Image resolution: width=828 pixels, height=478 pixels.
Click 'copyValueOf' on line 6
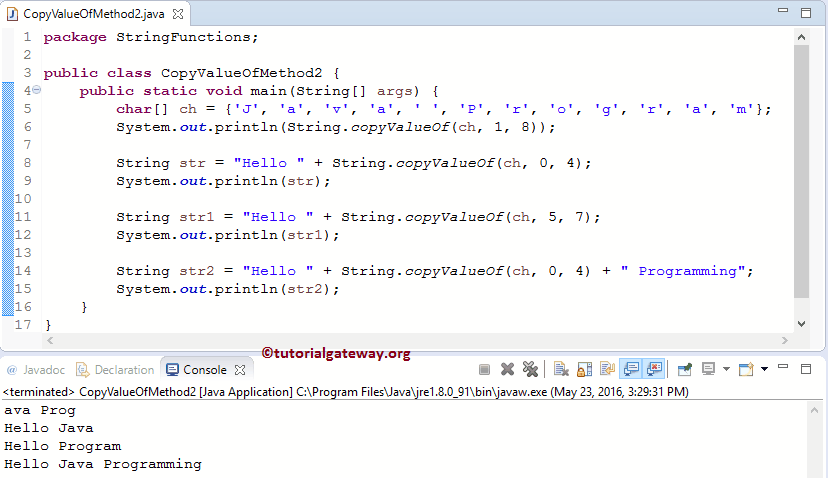click(x=400, y=127)
